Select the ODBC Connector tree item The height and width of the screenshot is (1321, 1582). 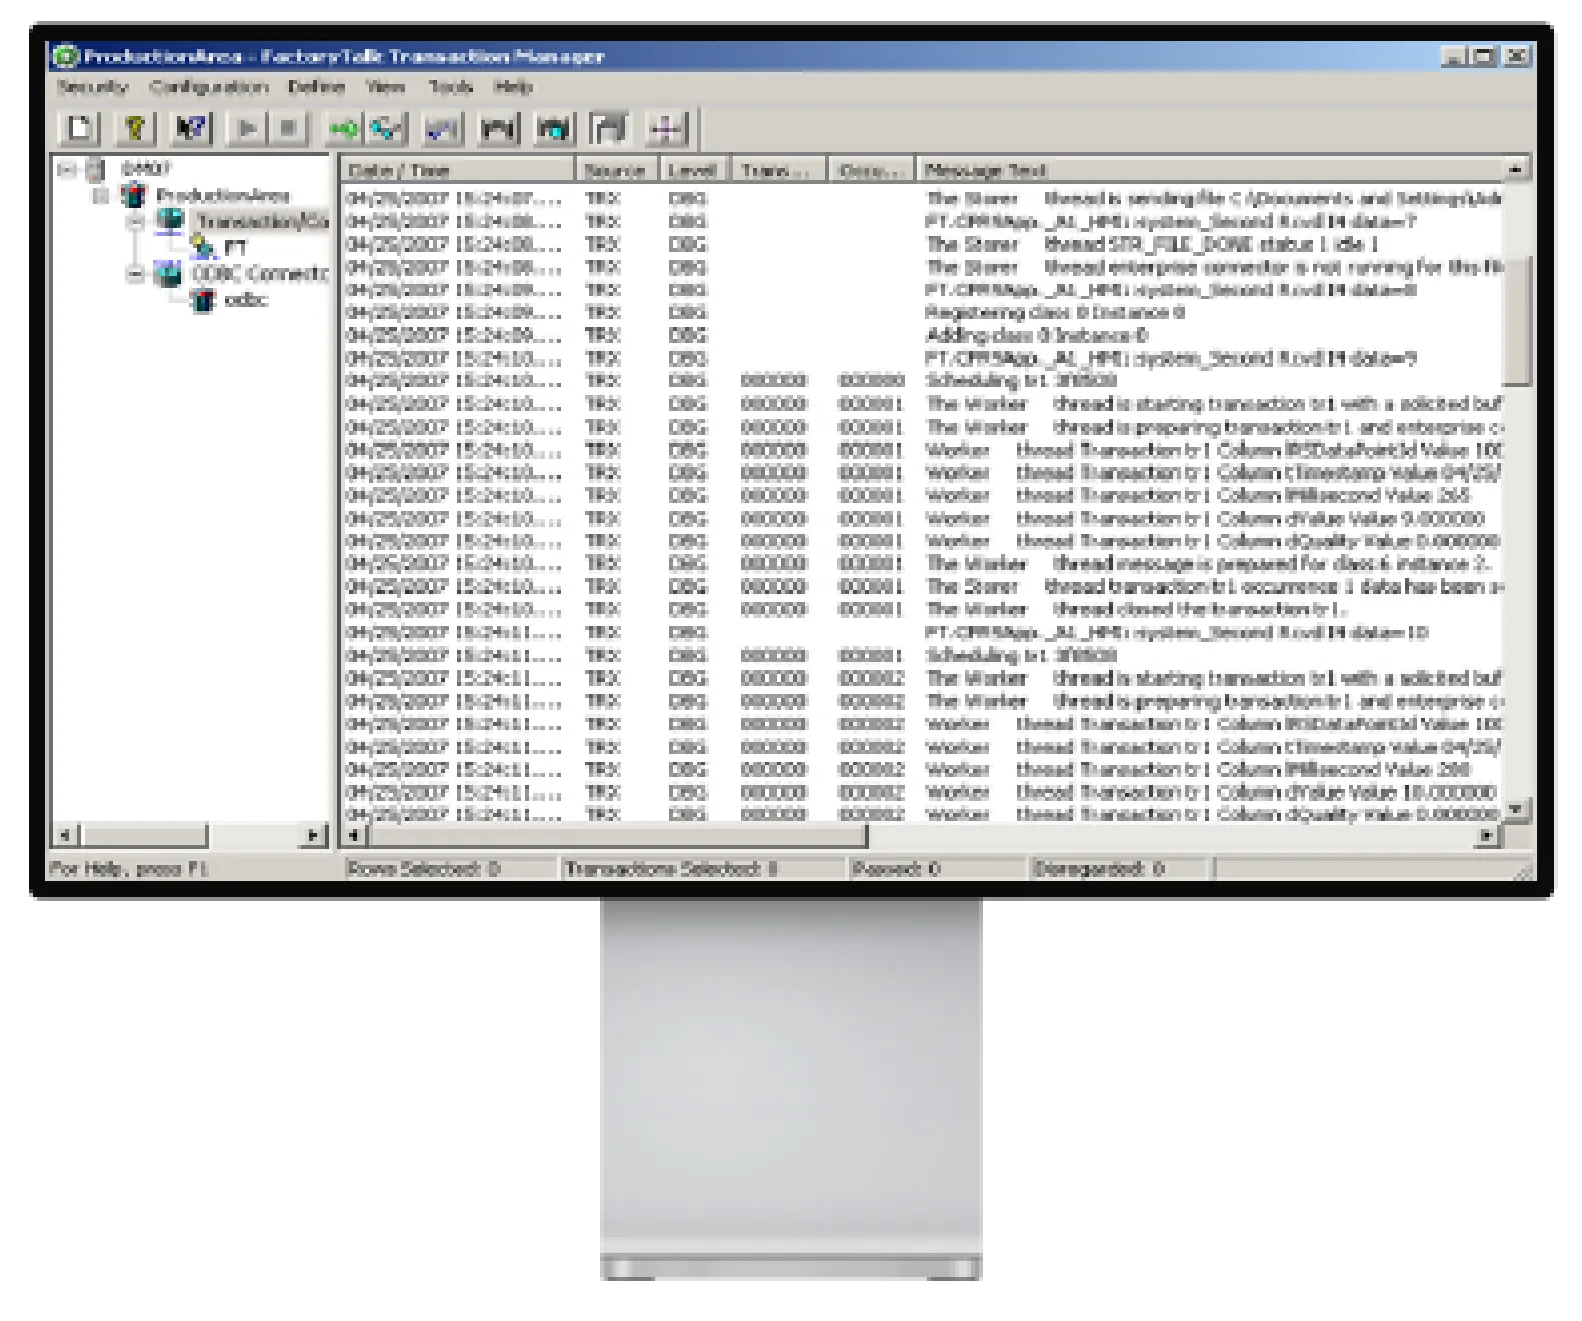260,273
